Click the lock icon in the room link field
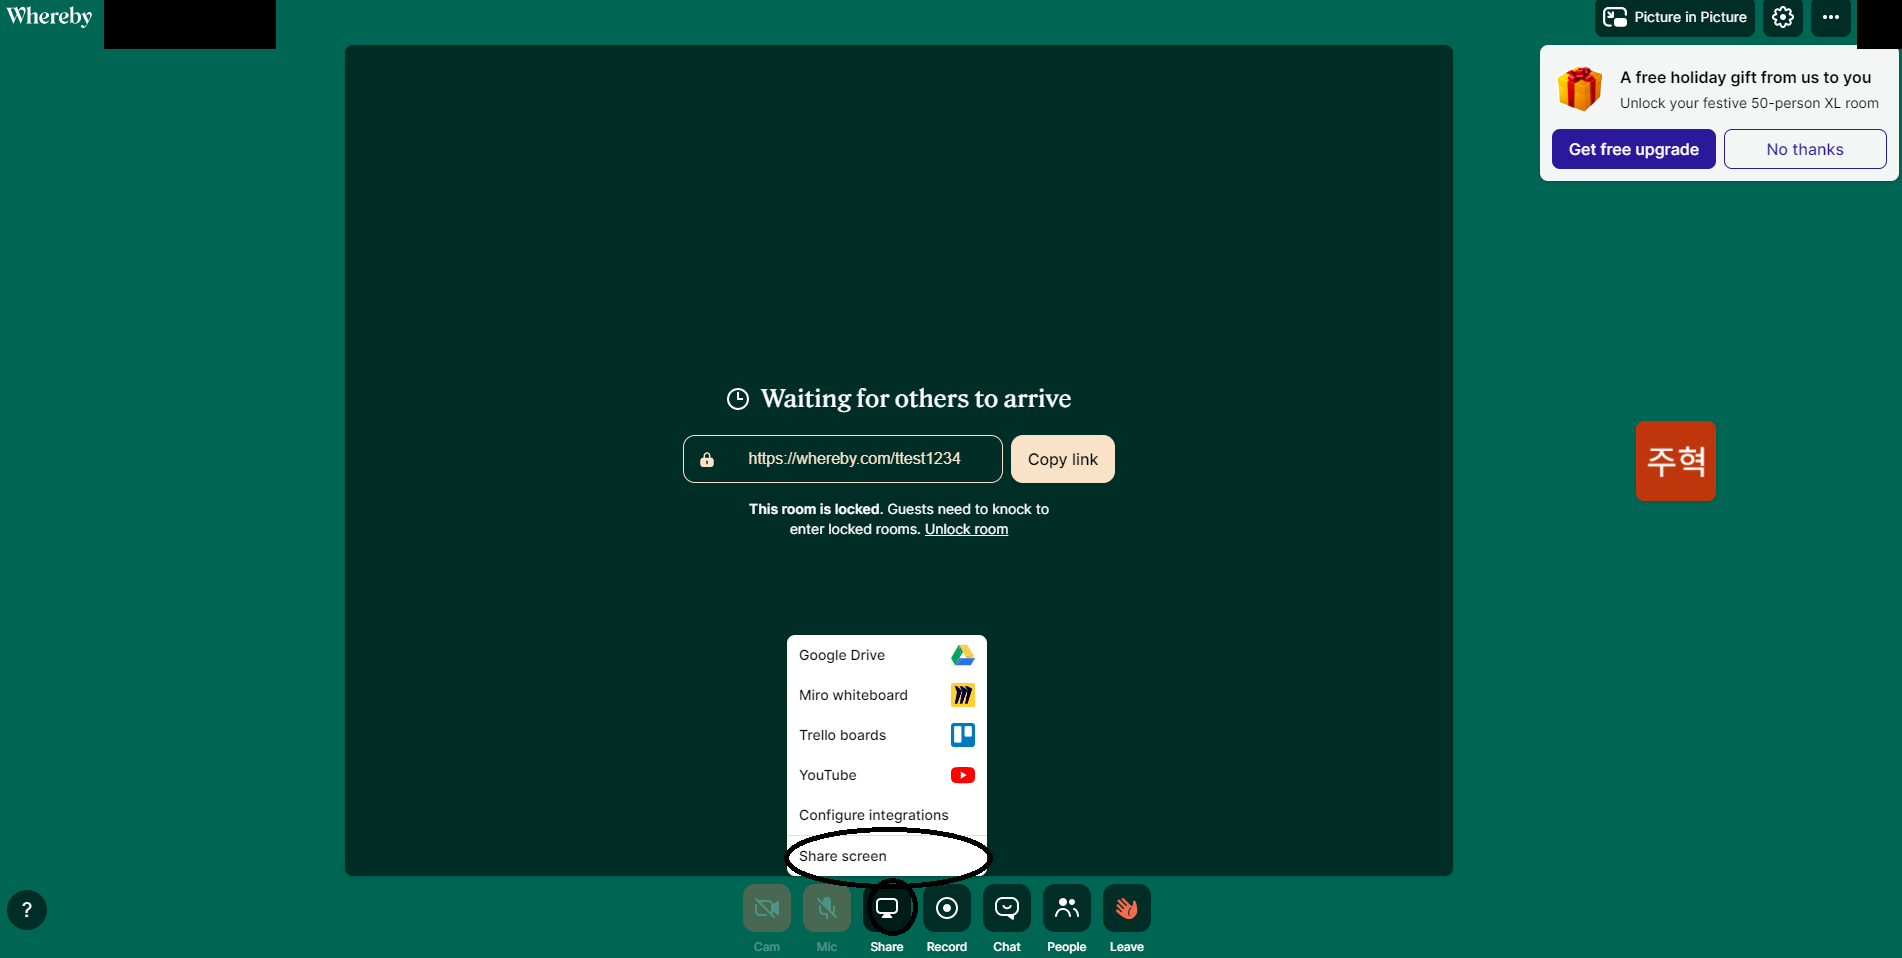This screenshot has height=958, width=1902. [707, 460]
